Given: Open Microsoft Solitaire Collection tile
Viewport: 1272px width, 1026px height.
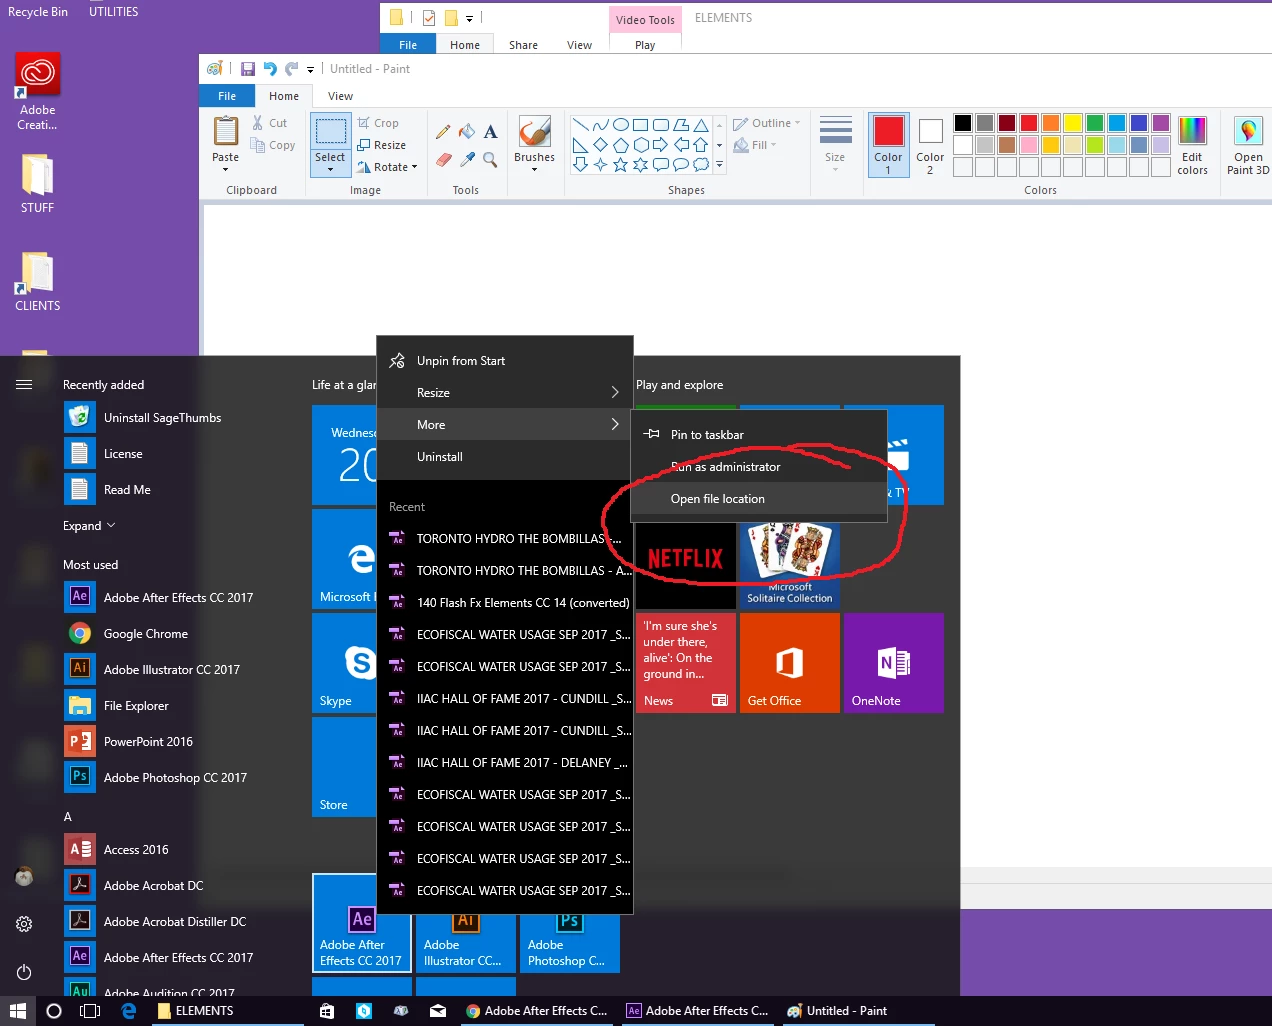Looking at the screenshot, I should (x=790, y=565).
